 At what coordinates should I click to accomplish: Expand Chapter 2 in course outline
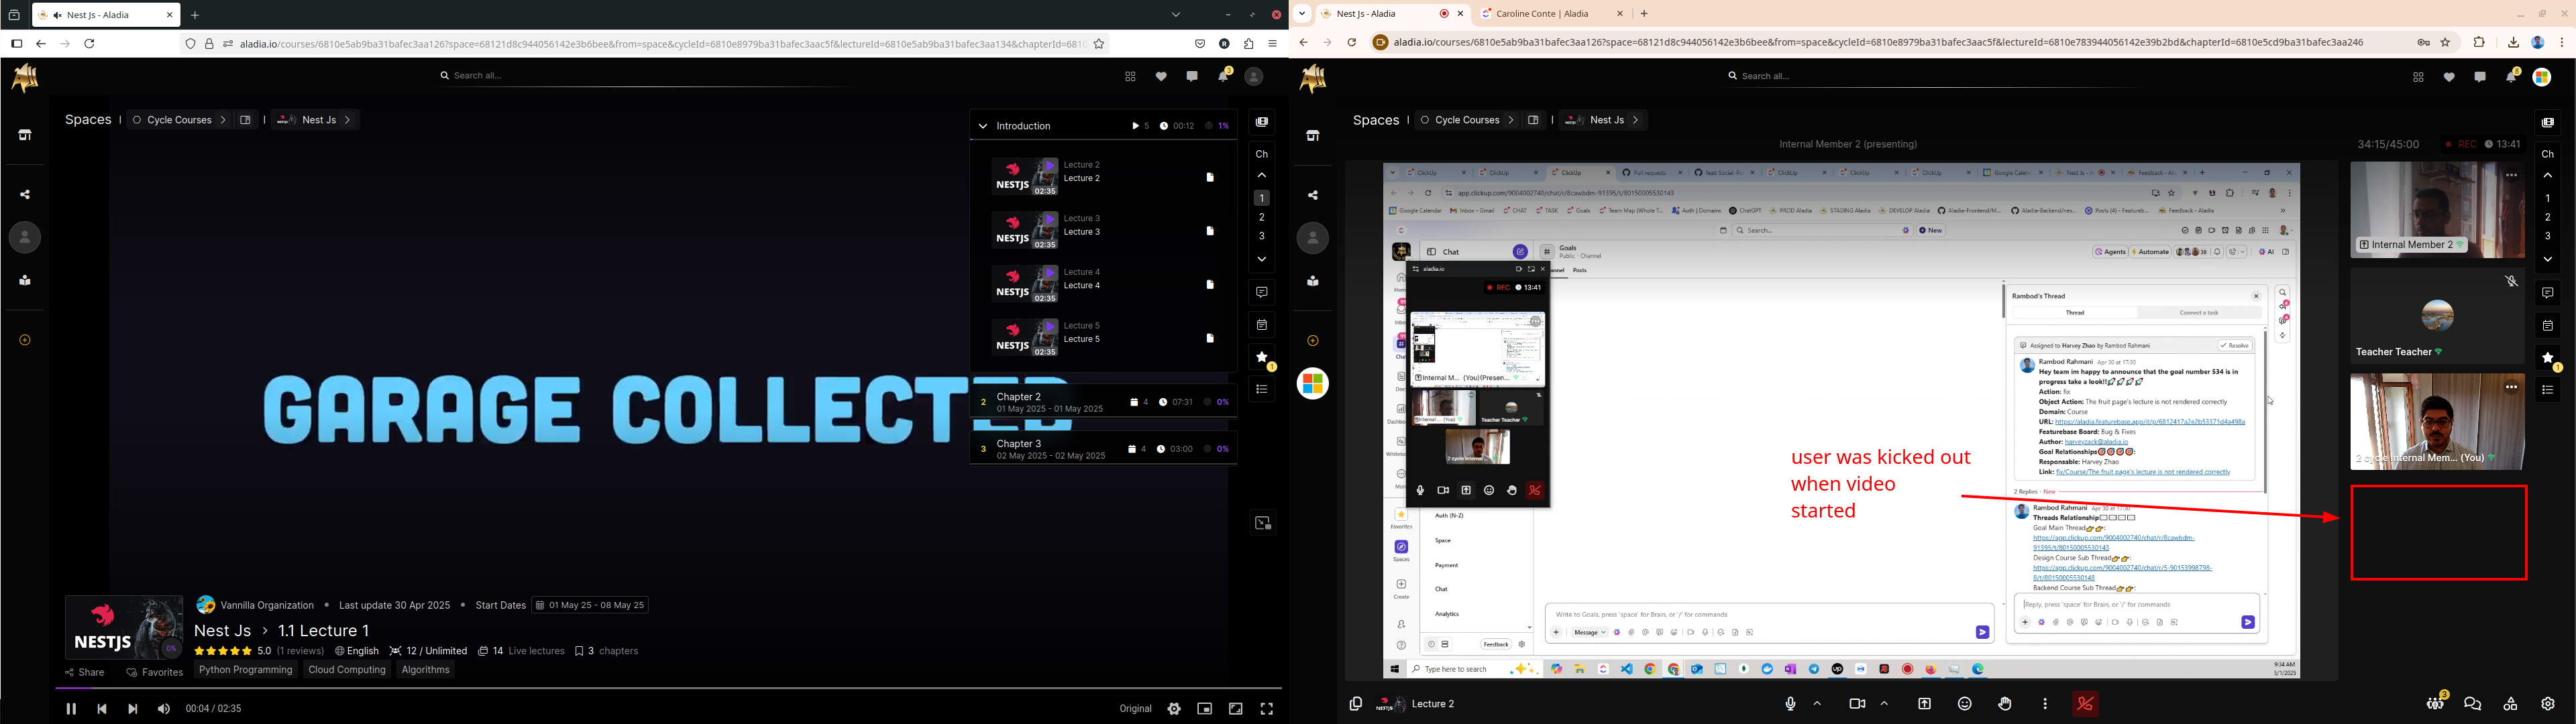click(1104, 402)
